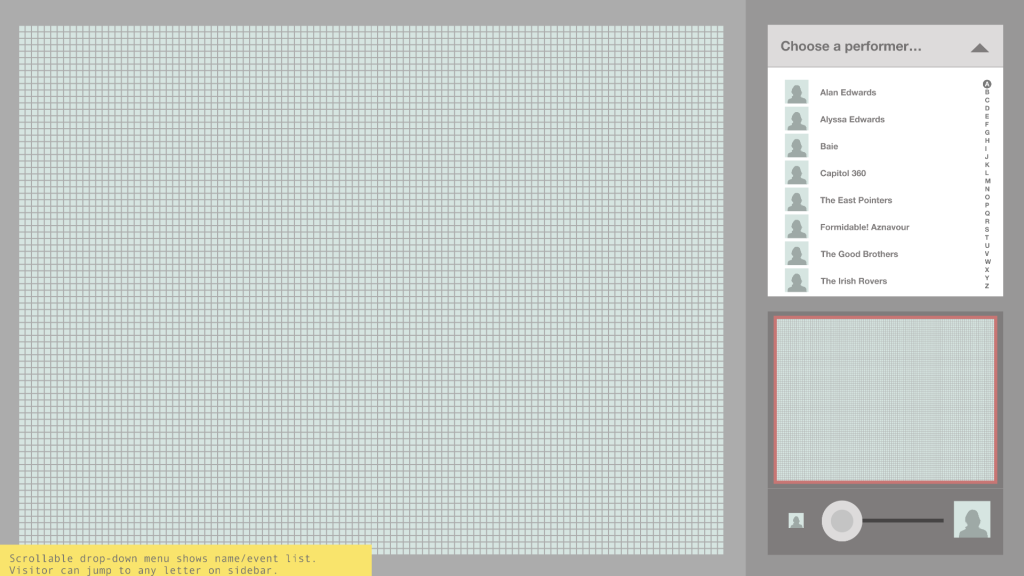1024x576 pixels.
Task: Choose The Irish Rovers name in list
Action: click(853, 281)
